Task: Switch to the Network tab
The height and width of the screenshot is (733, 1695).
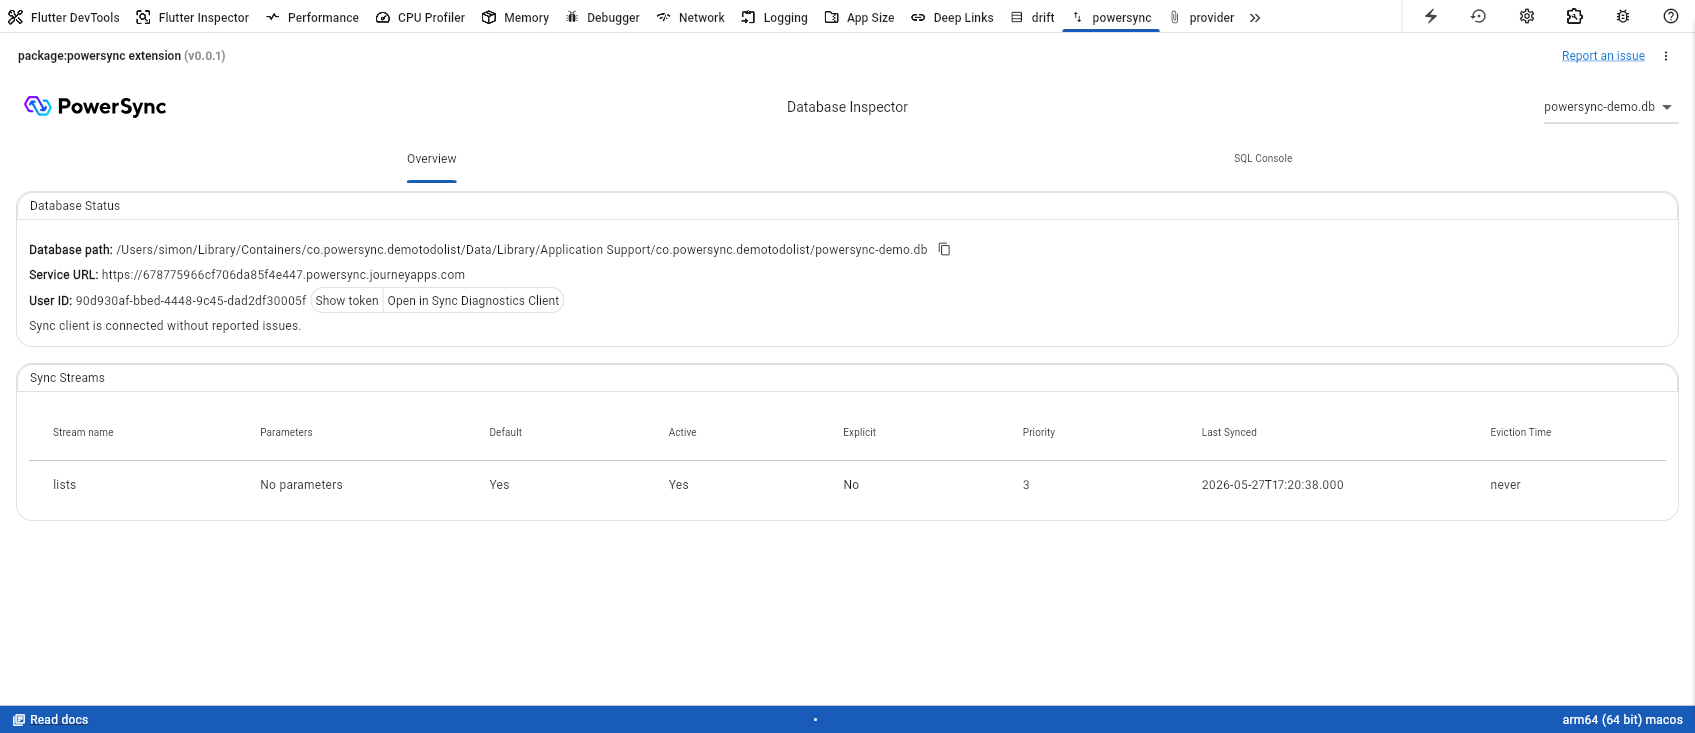Action: [x=690, y=17]
